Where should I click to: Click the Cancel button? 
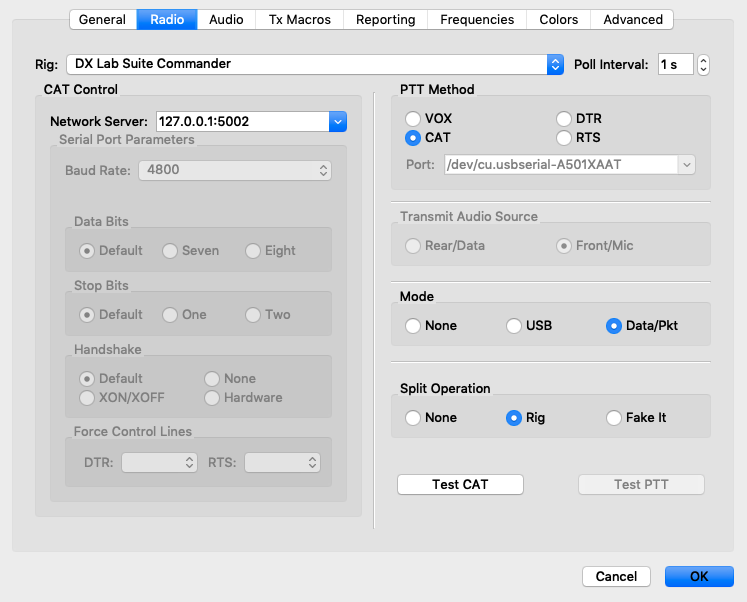[616, 577]
